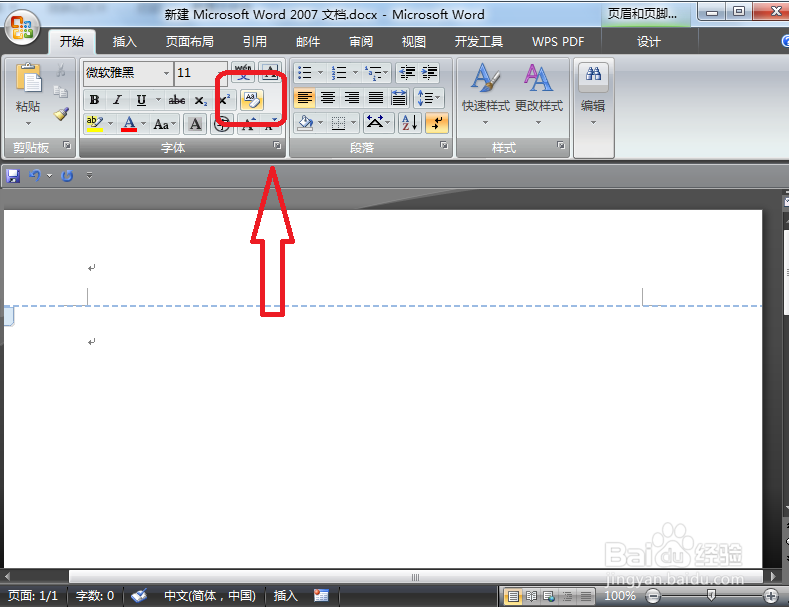Click the Undo arrow icon
The width and height of the screenshot is (789, 607).
[35, 176]
